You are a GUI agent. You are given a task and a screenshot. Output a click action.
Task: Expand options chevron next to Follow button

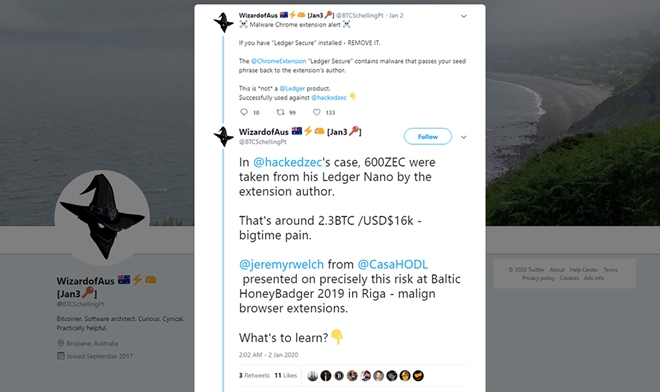pos(463,137)
